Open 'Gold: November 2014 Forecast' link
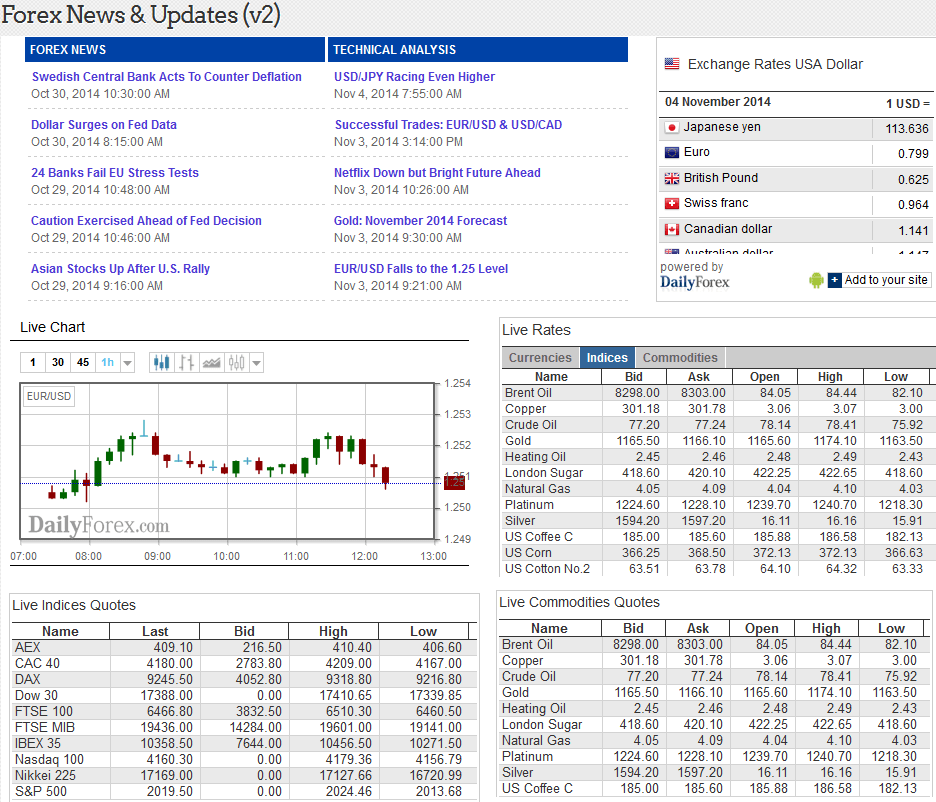The width and height of the screenshot is (936, 802). [420, 221]
